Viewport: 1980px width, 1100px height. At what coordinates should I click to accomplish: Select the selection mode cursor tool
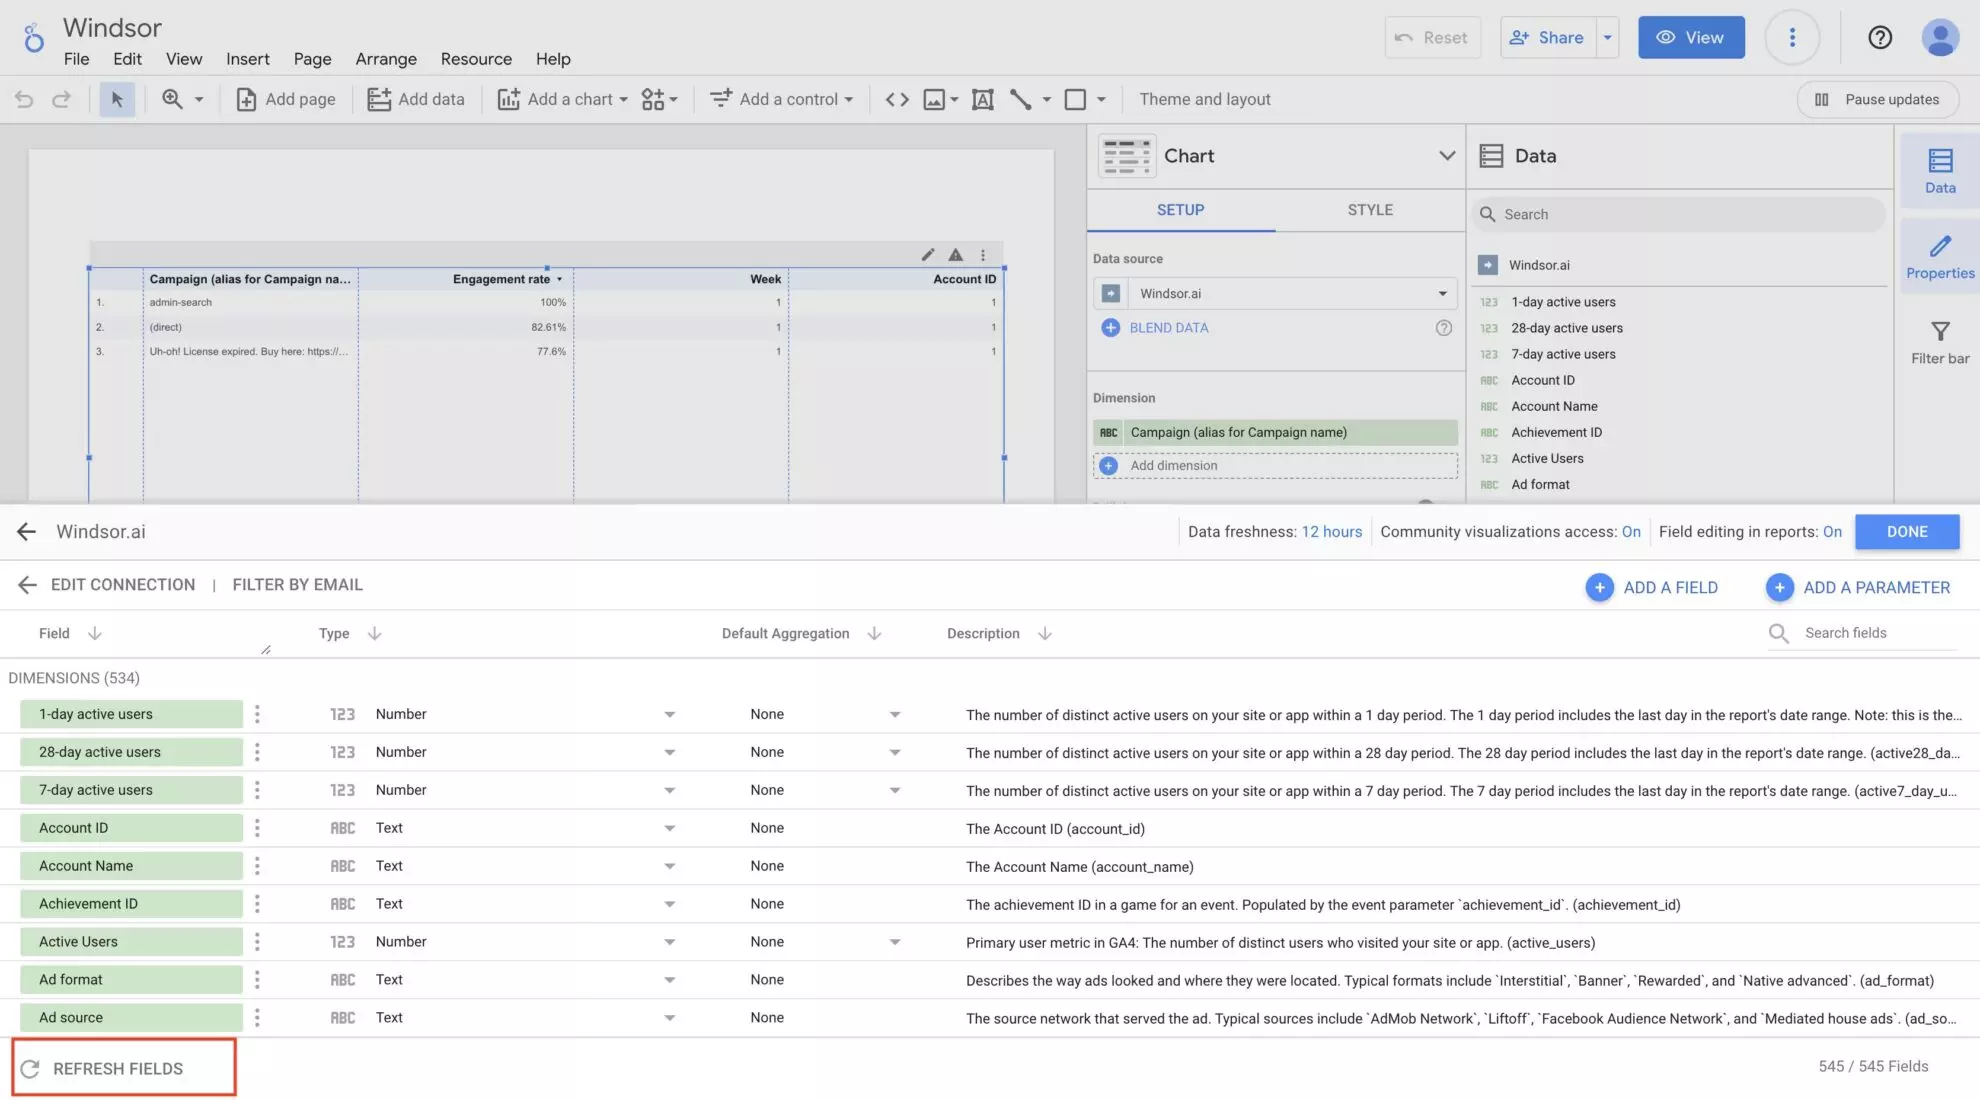point(117,99)
